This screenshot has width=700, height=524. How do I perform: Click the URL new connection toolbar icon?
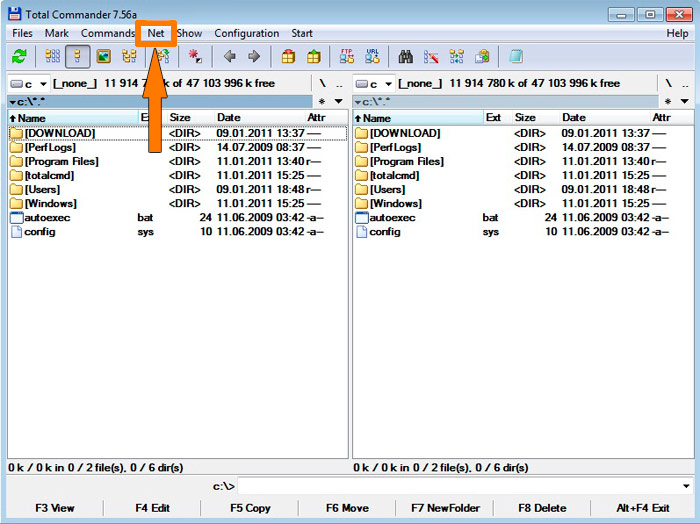372,57
